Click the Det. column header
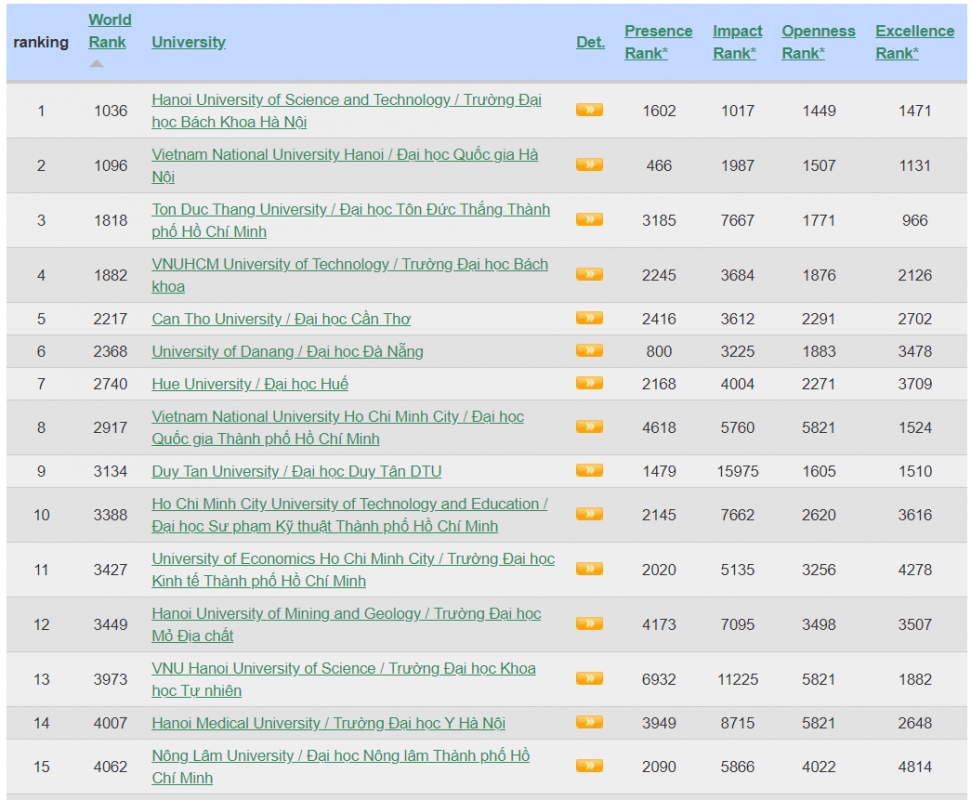This screenshot has height=800, width=971. click(590, 42)
